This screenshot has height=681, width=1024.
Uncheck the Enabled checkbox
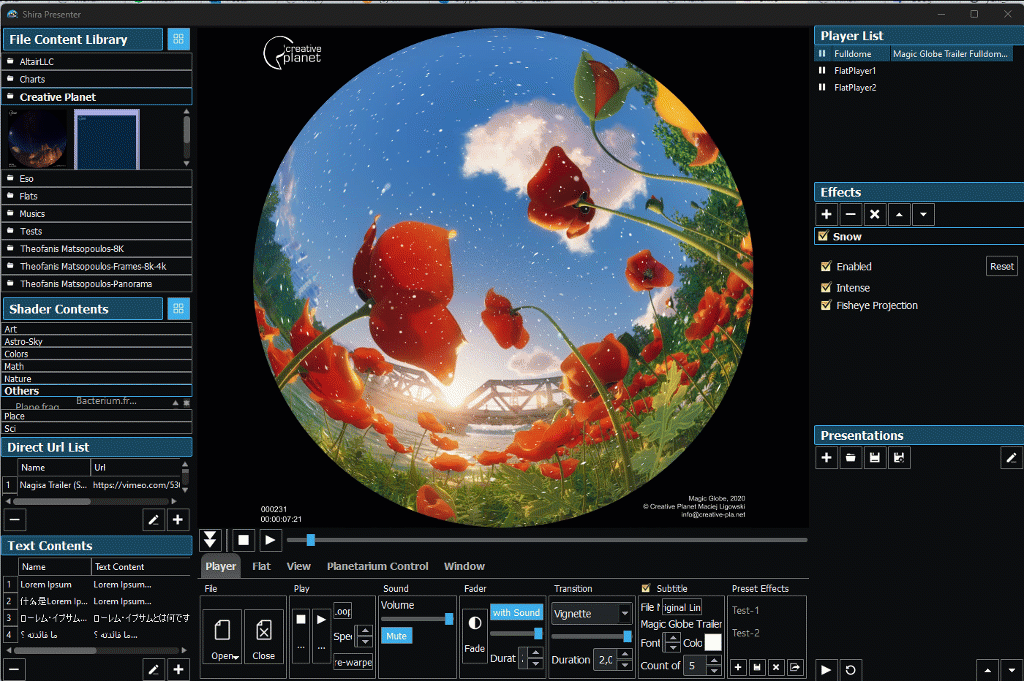(x=826, y=266)
